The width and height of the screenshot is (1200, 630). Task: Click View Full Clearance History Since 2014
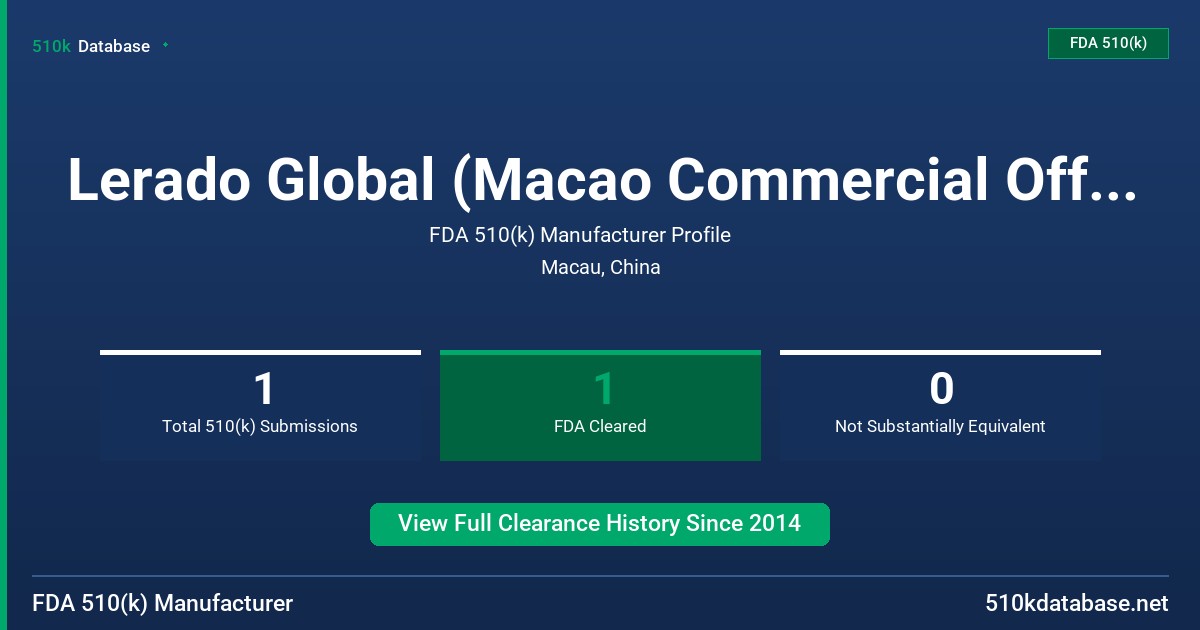pos(600,524)
